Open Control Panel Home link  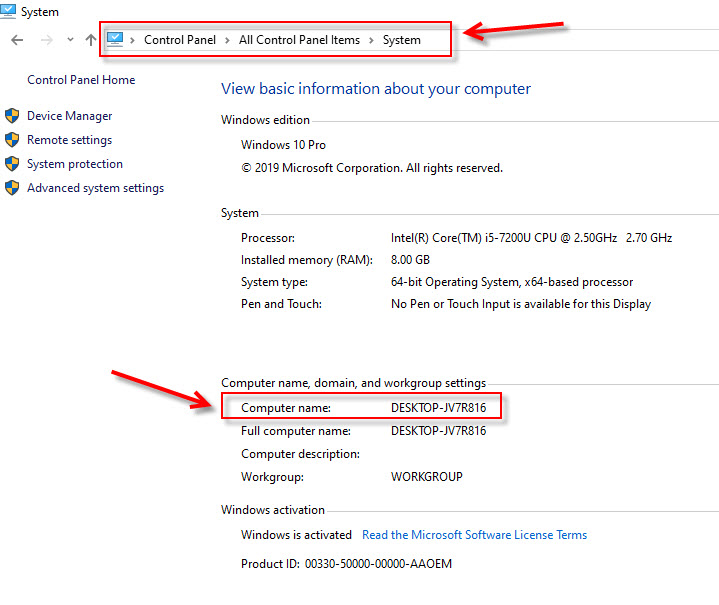click(81, 80)
